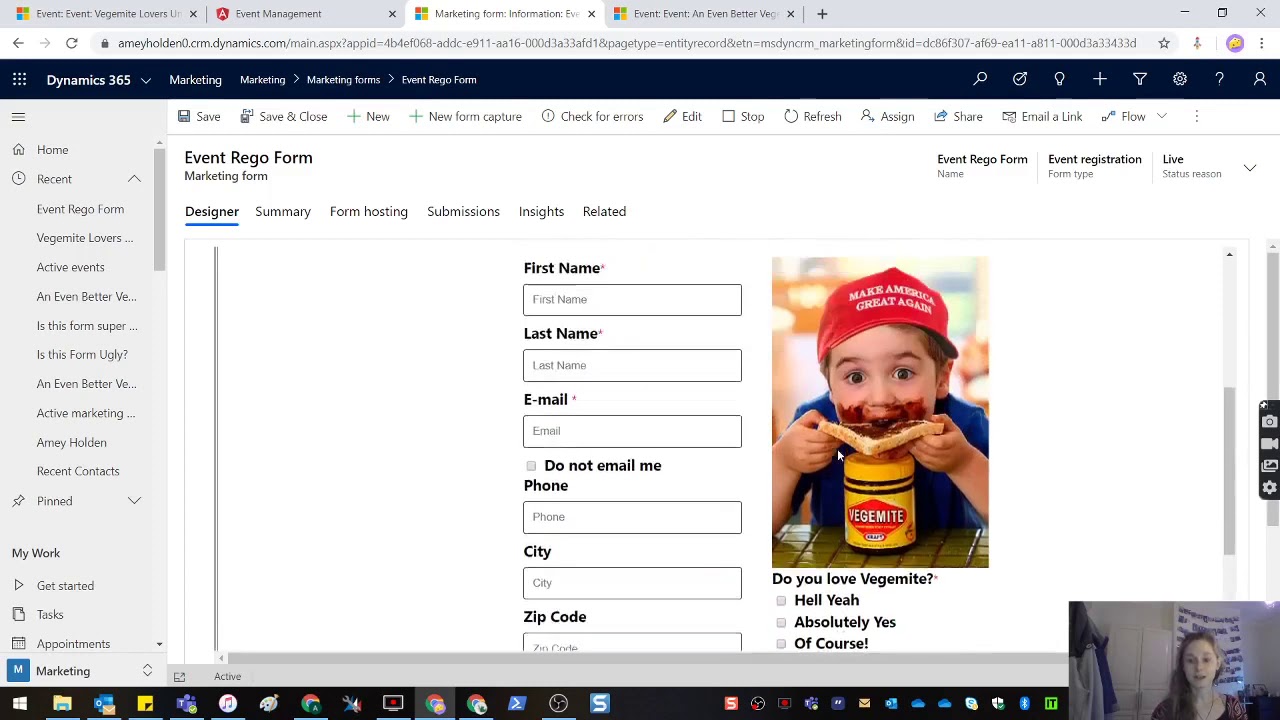Click the Vegemite kid image
This screenshot has width=1280, height=720.
pyautogui.click(x=880, y=412)
